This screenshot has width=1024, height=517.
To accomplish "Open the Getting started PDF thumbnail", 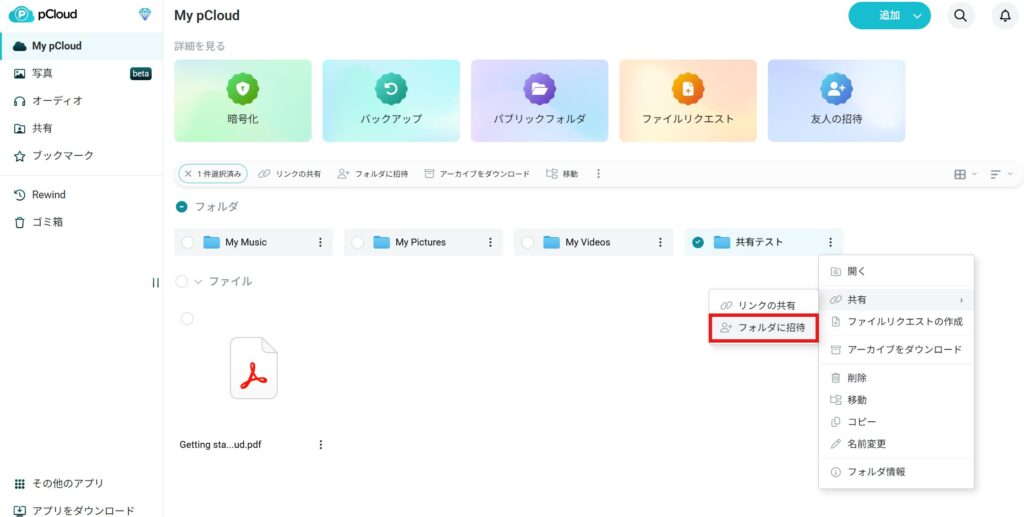I will click(x=253, y=368).
